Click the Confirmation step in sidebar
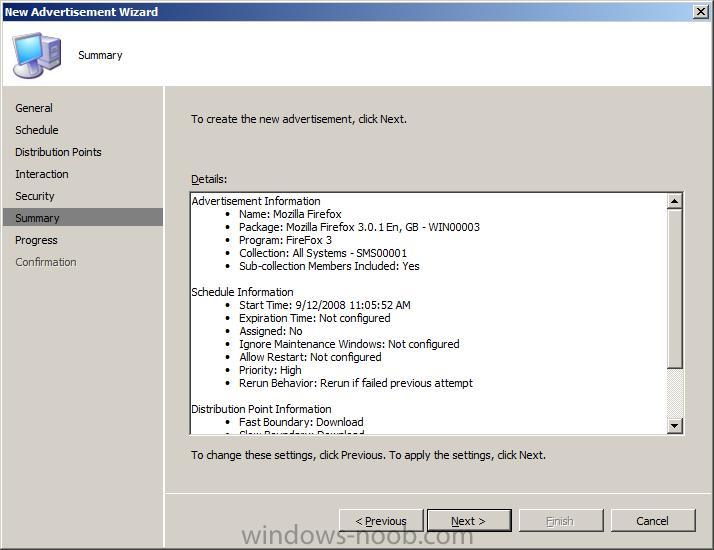 coord(46,262)
